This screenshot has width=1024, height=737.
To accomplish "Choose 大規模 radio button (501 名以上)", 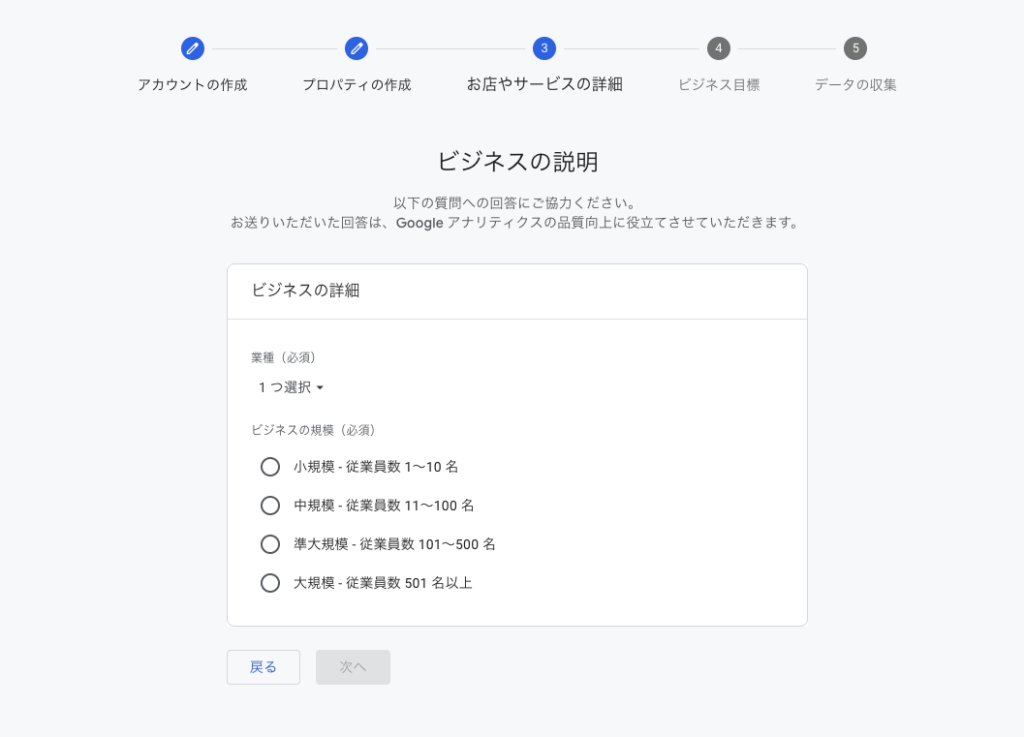I will 270,583.
